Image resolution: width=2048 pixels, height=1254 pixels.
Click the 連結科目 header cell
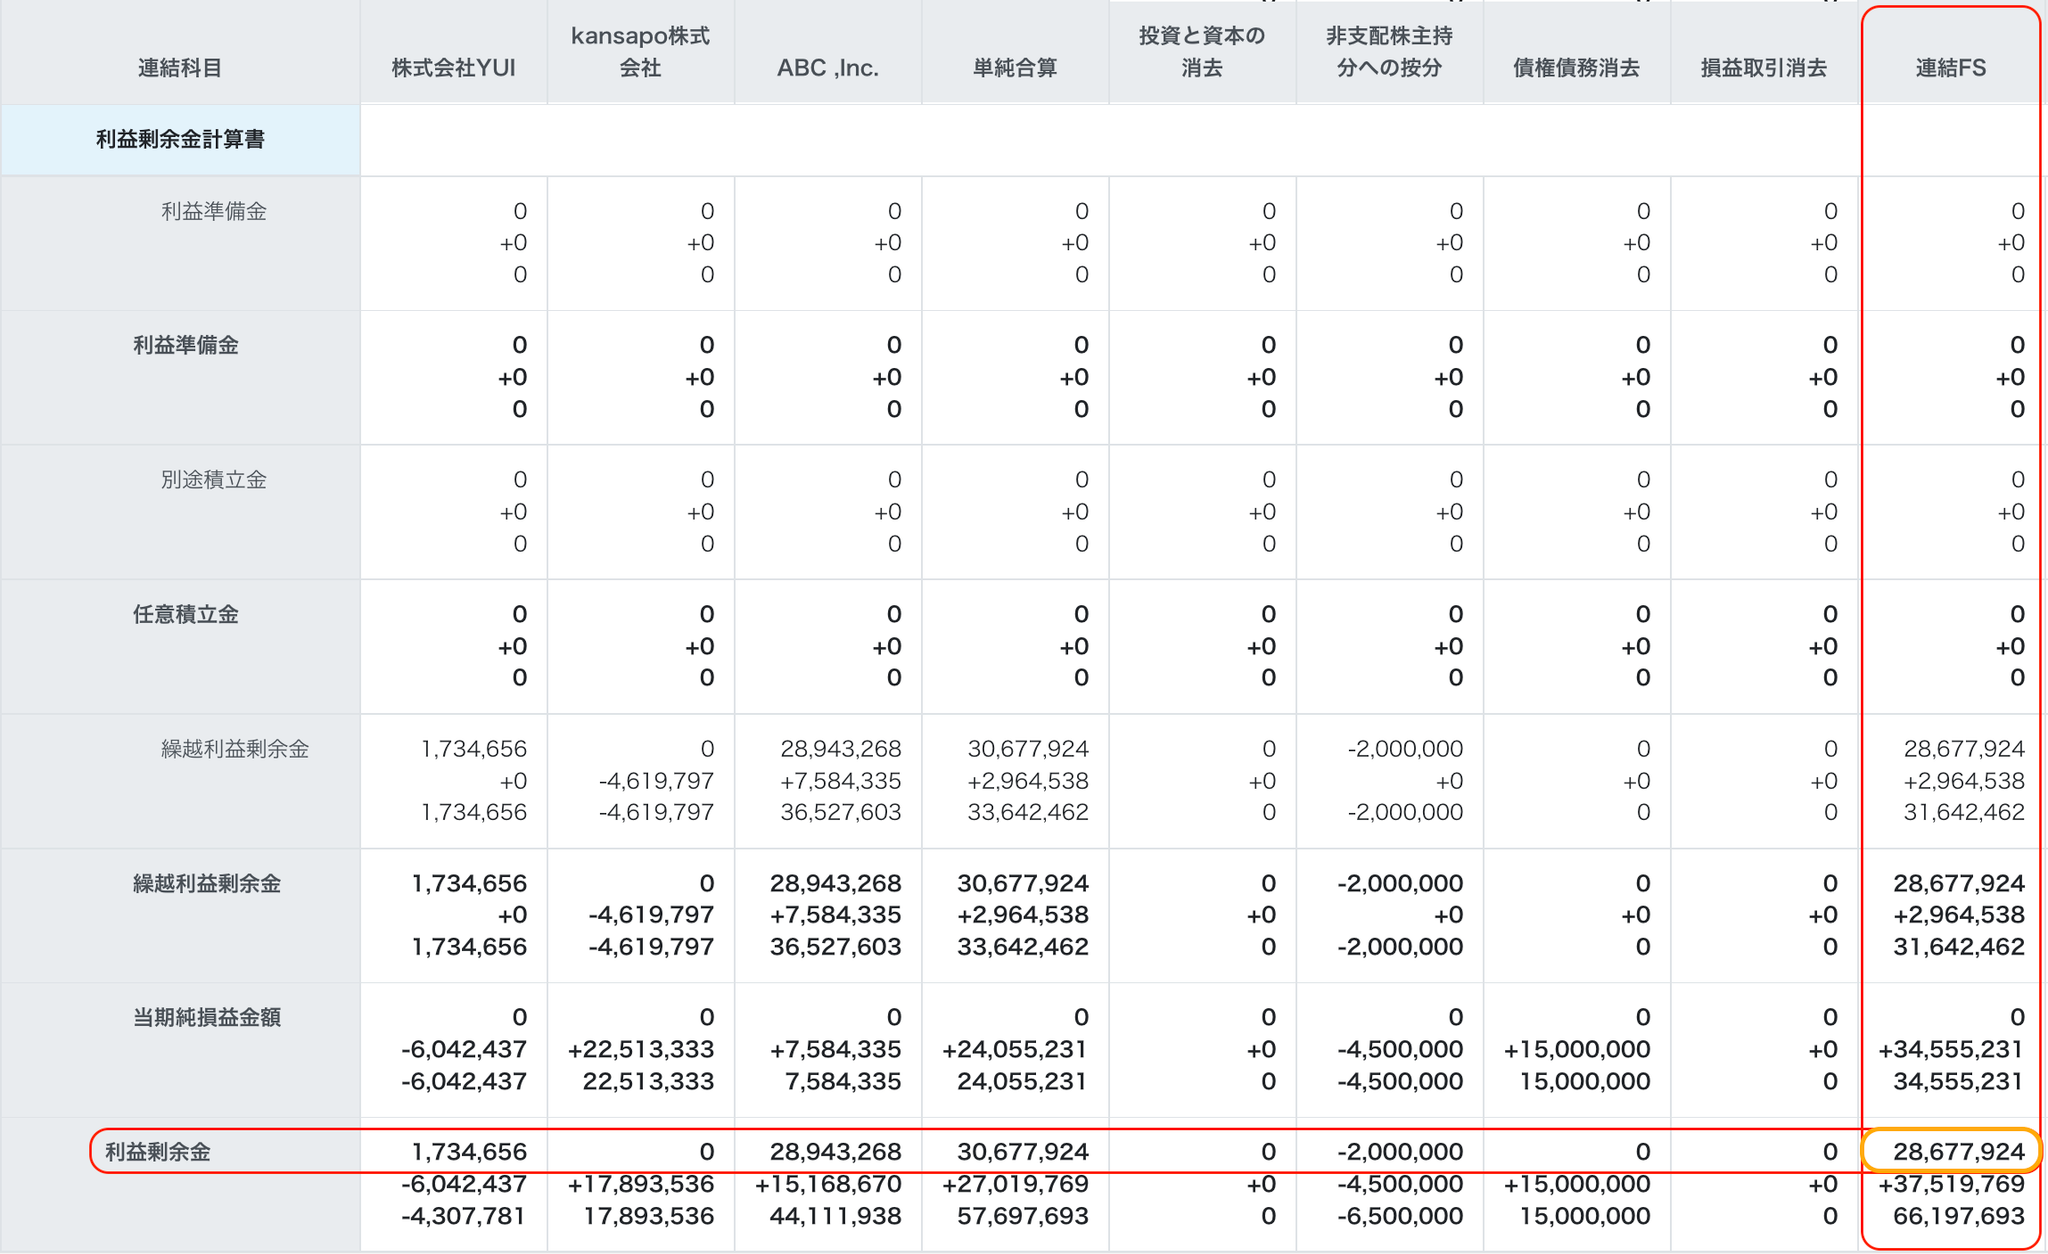[180, 68]
